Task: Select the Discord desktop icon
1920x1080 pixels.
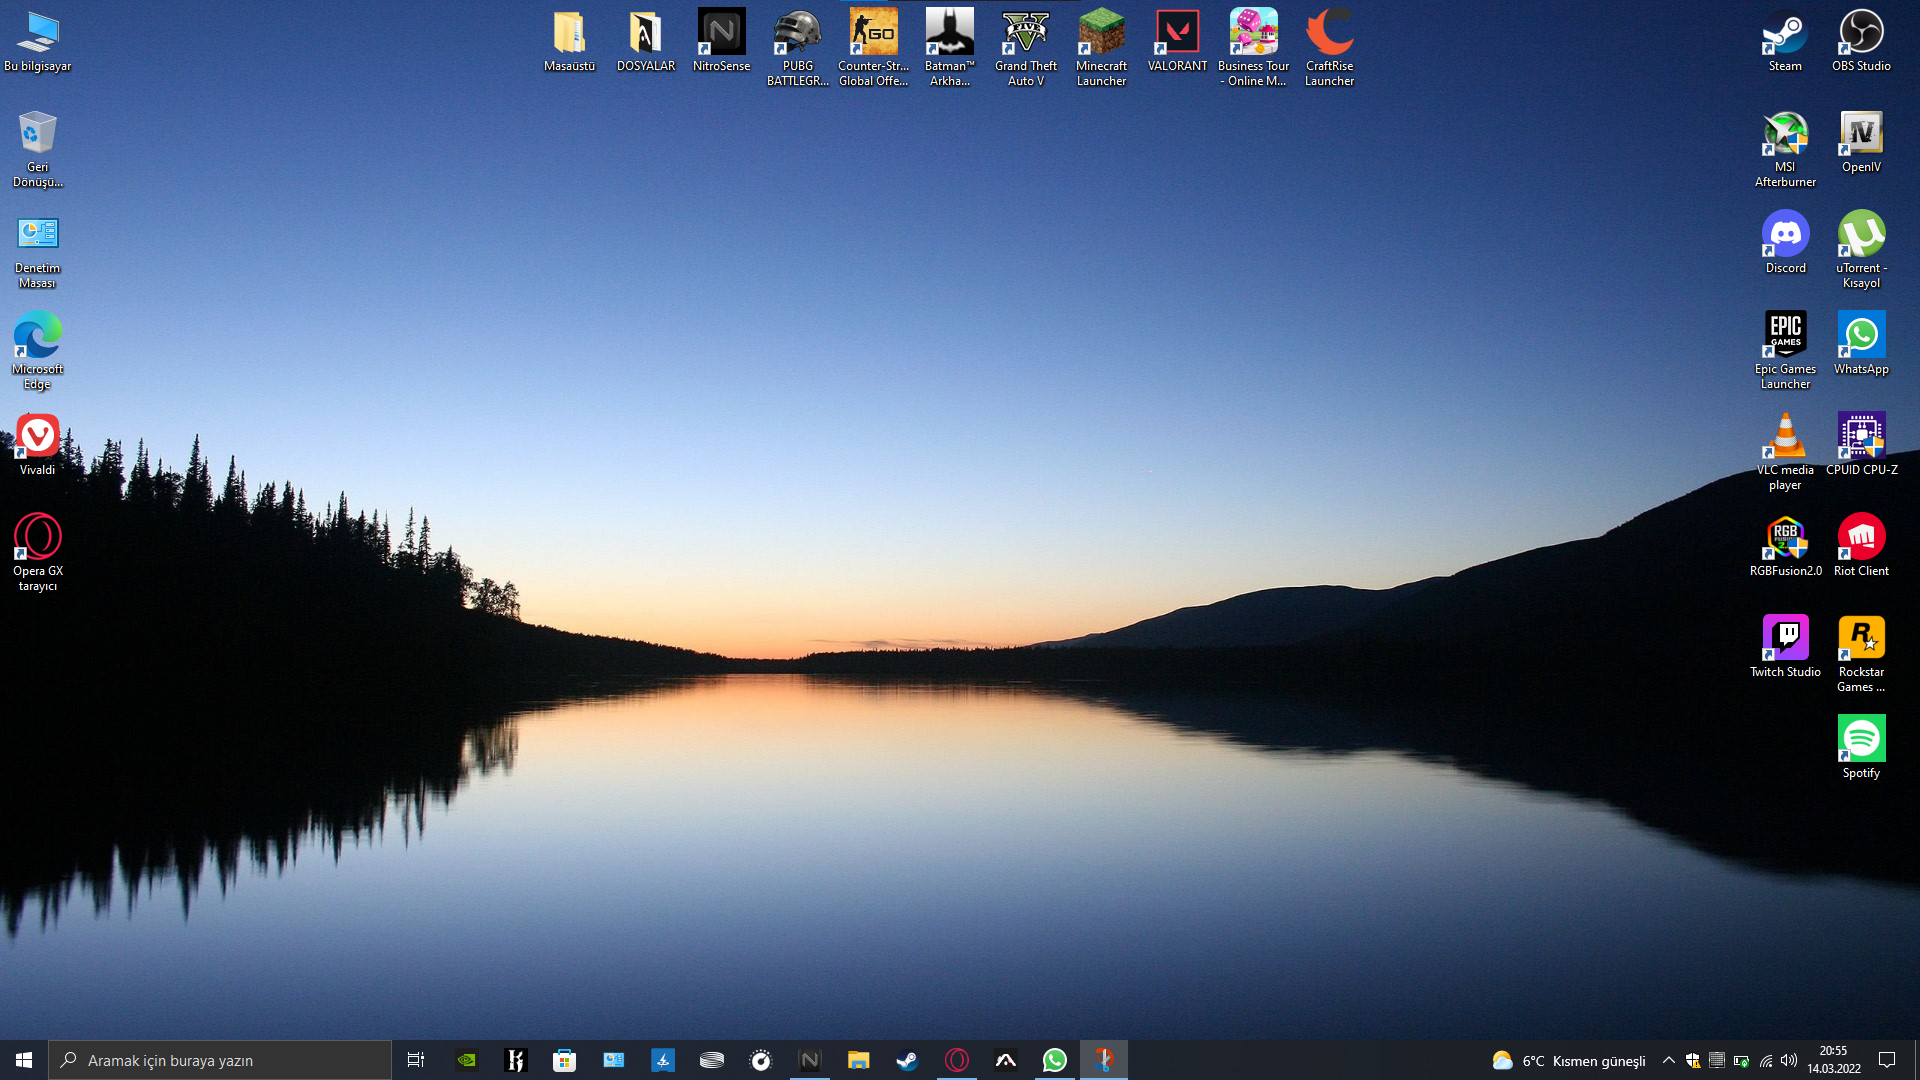Action: [x=1785, y=241]
